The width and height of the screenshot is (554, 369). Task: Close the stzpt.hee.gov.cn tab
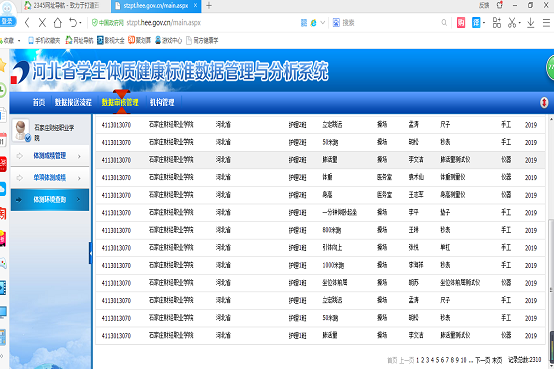tap(195, 5)
